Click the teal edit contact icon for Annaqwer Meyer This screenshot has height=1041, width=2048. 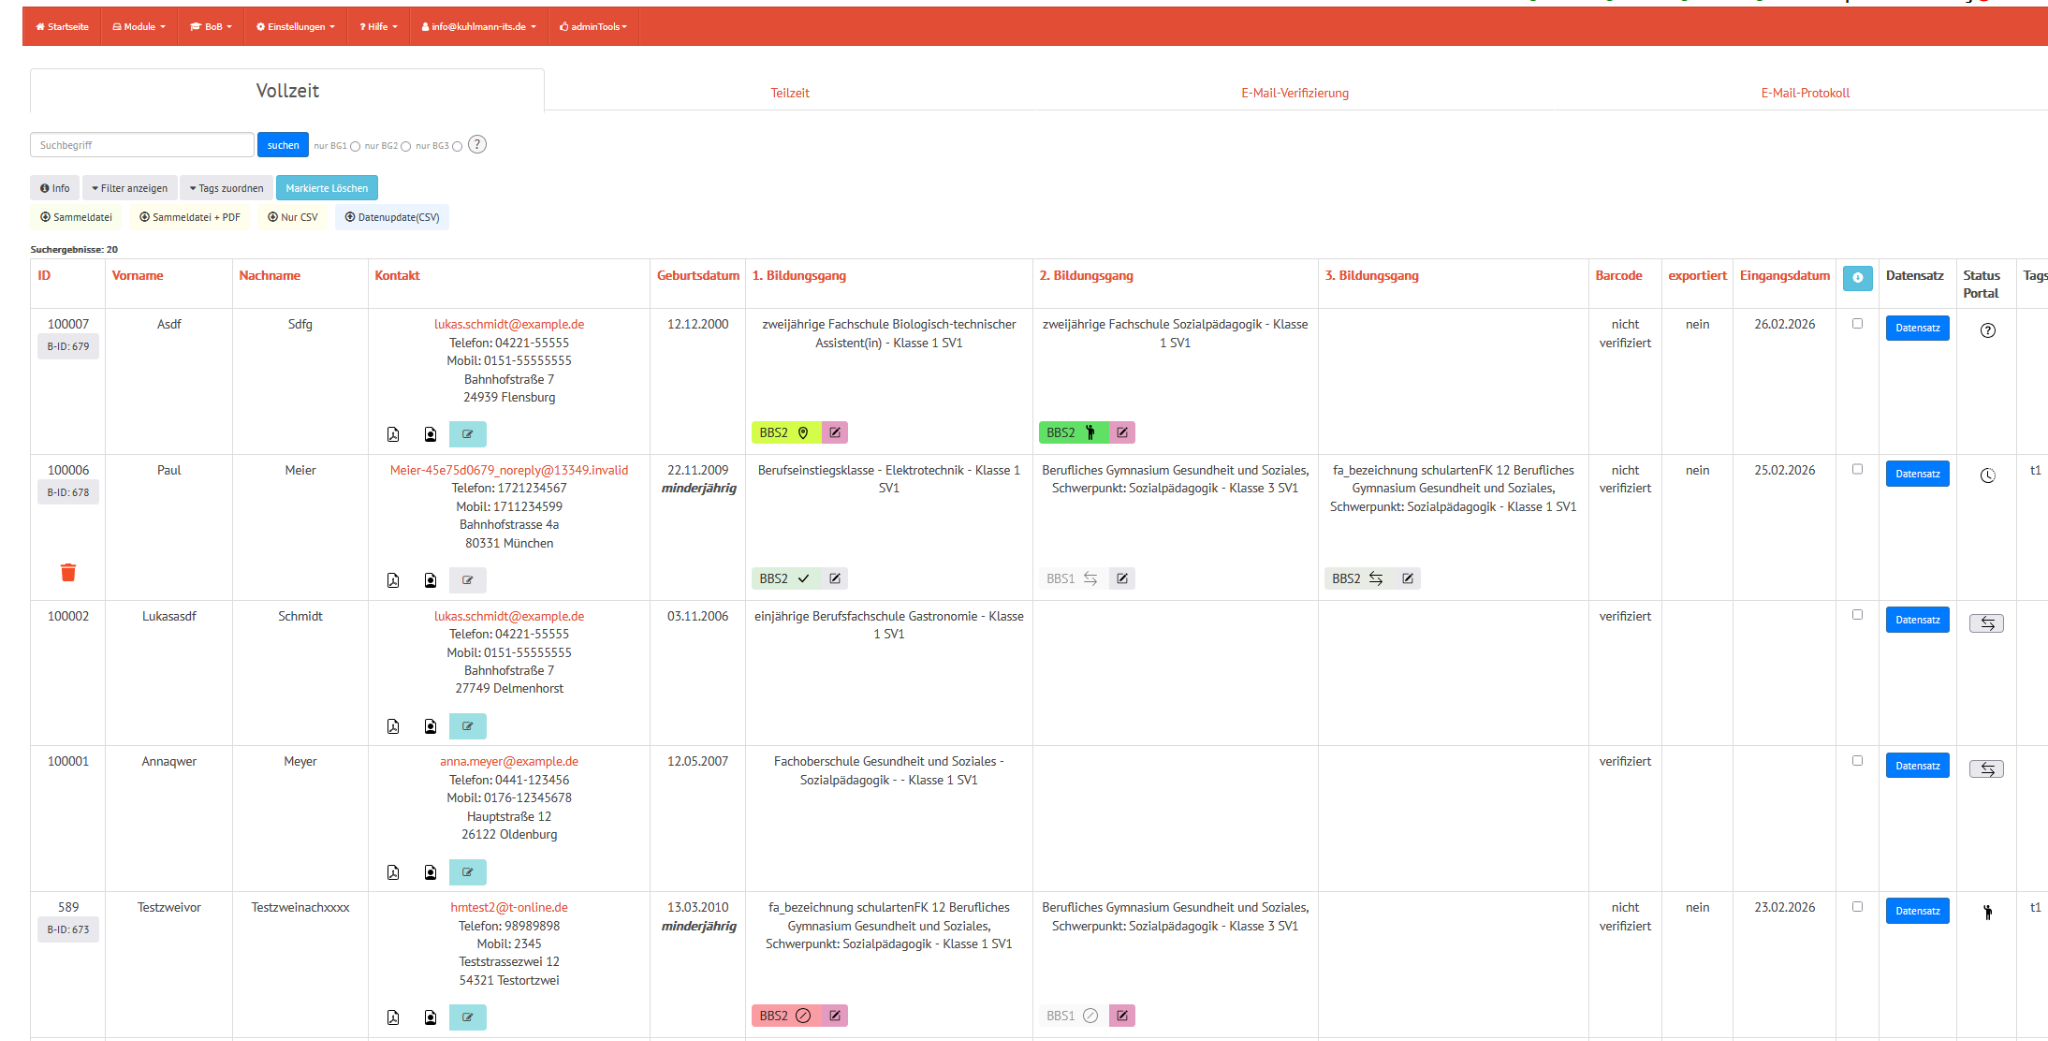tap(467, 872)
